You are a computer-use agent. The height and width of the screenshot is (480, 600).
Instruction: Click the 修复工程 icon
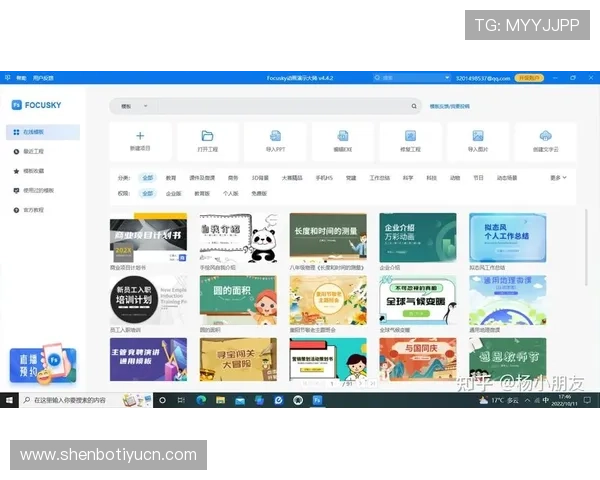point(410,136)
